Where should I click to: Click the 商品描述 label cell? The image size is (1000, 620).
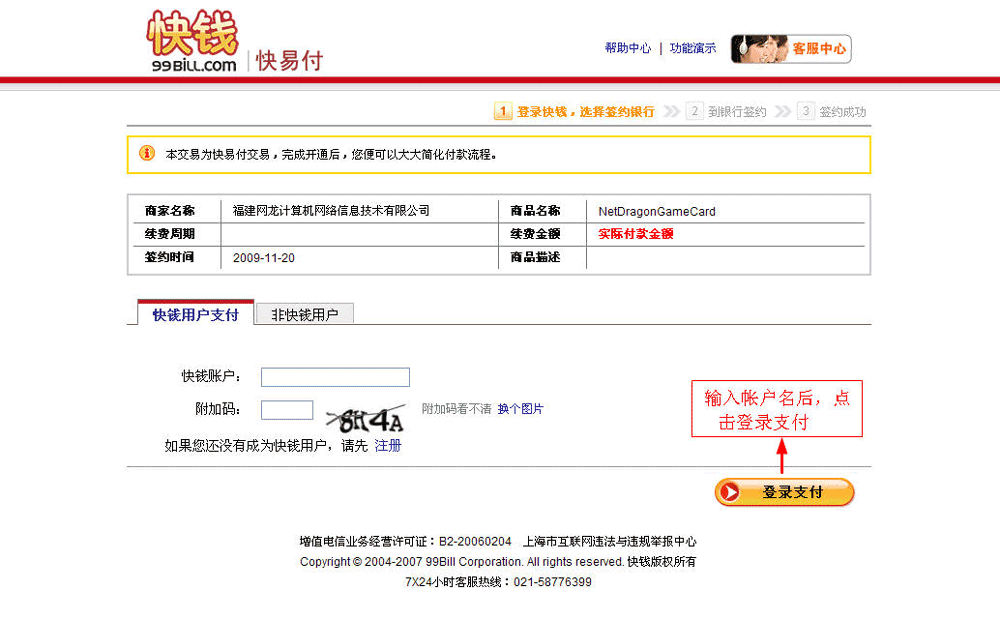click(535, 257)
